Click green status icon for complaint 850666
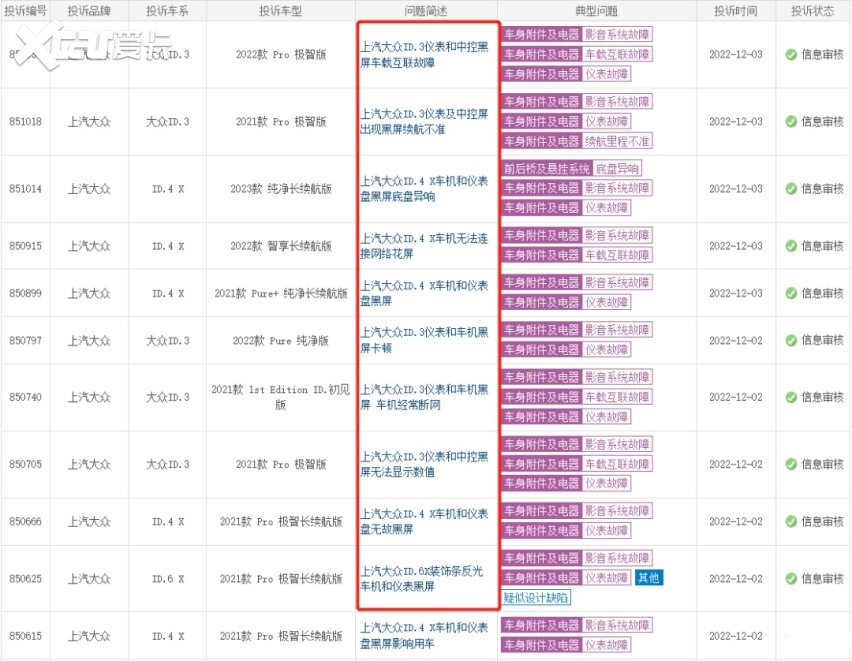This screenshot has height=661, width=852. (x=791, y=522)
